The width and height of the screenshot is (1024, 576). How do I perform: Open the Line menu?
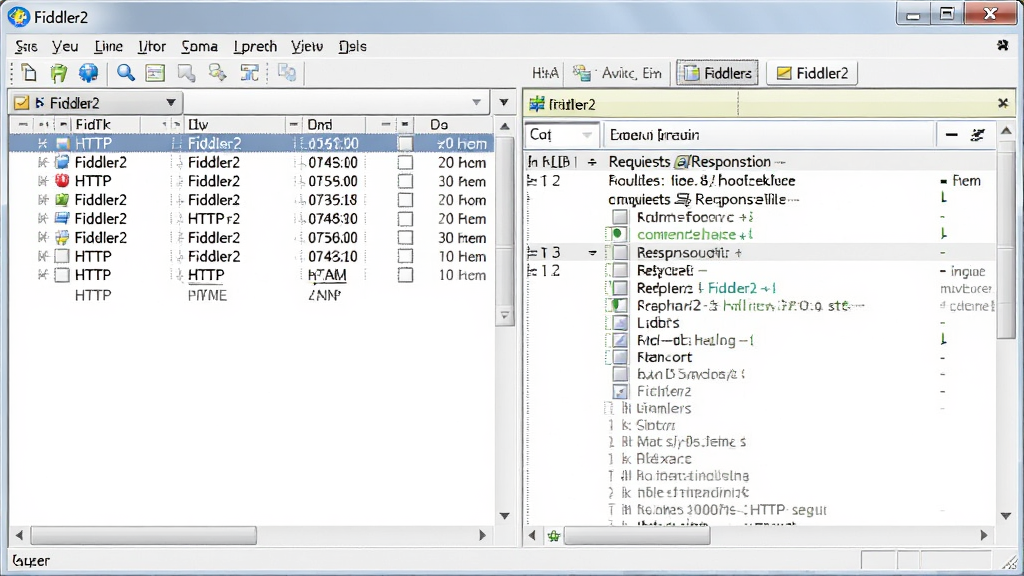pyautogui.click(x=108, y=46)
